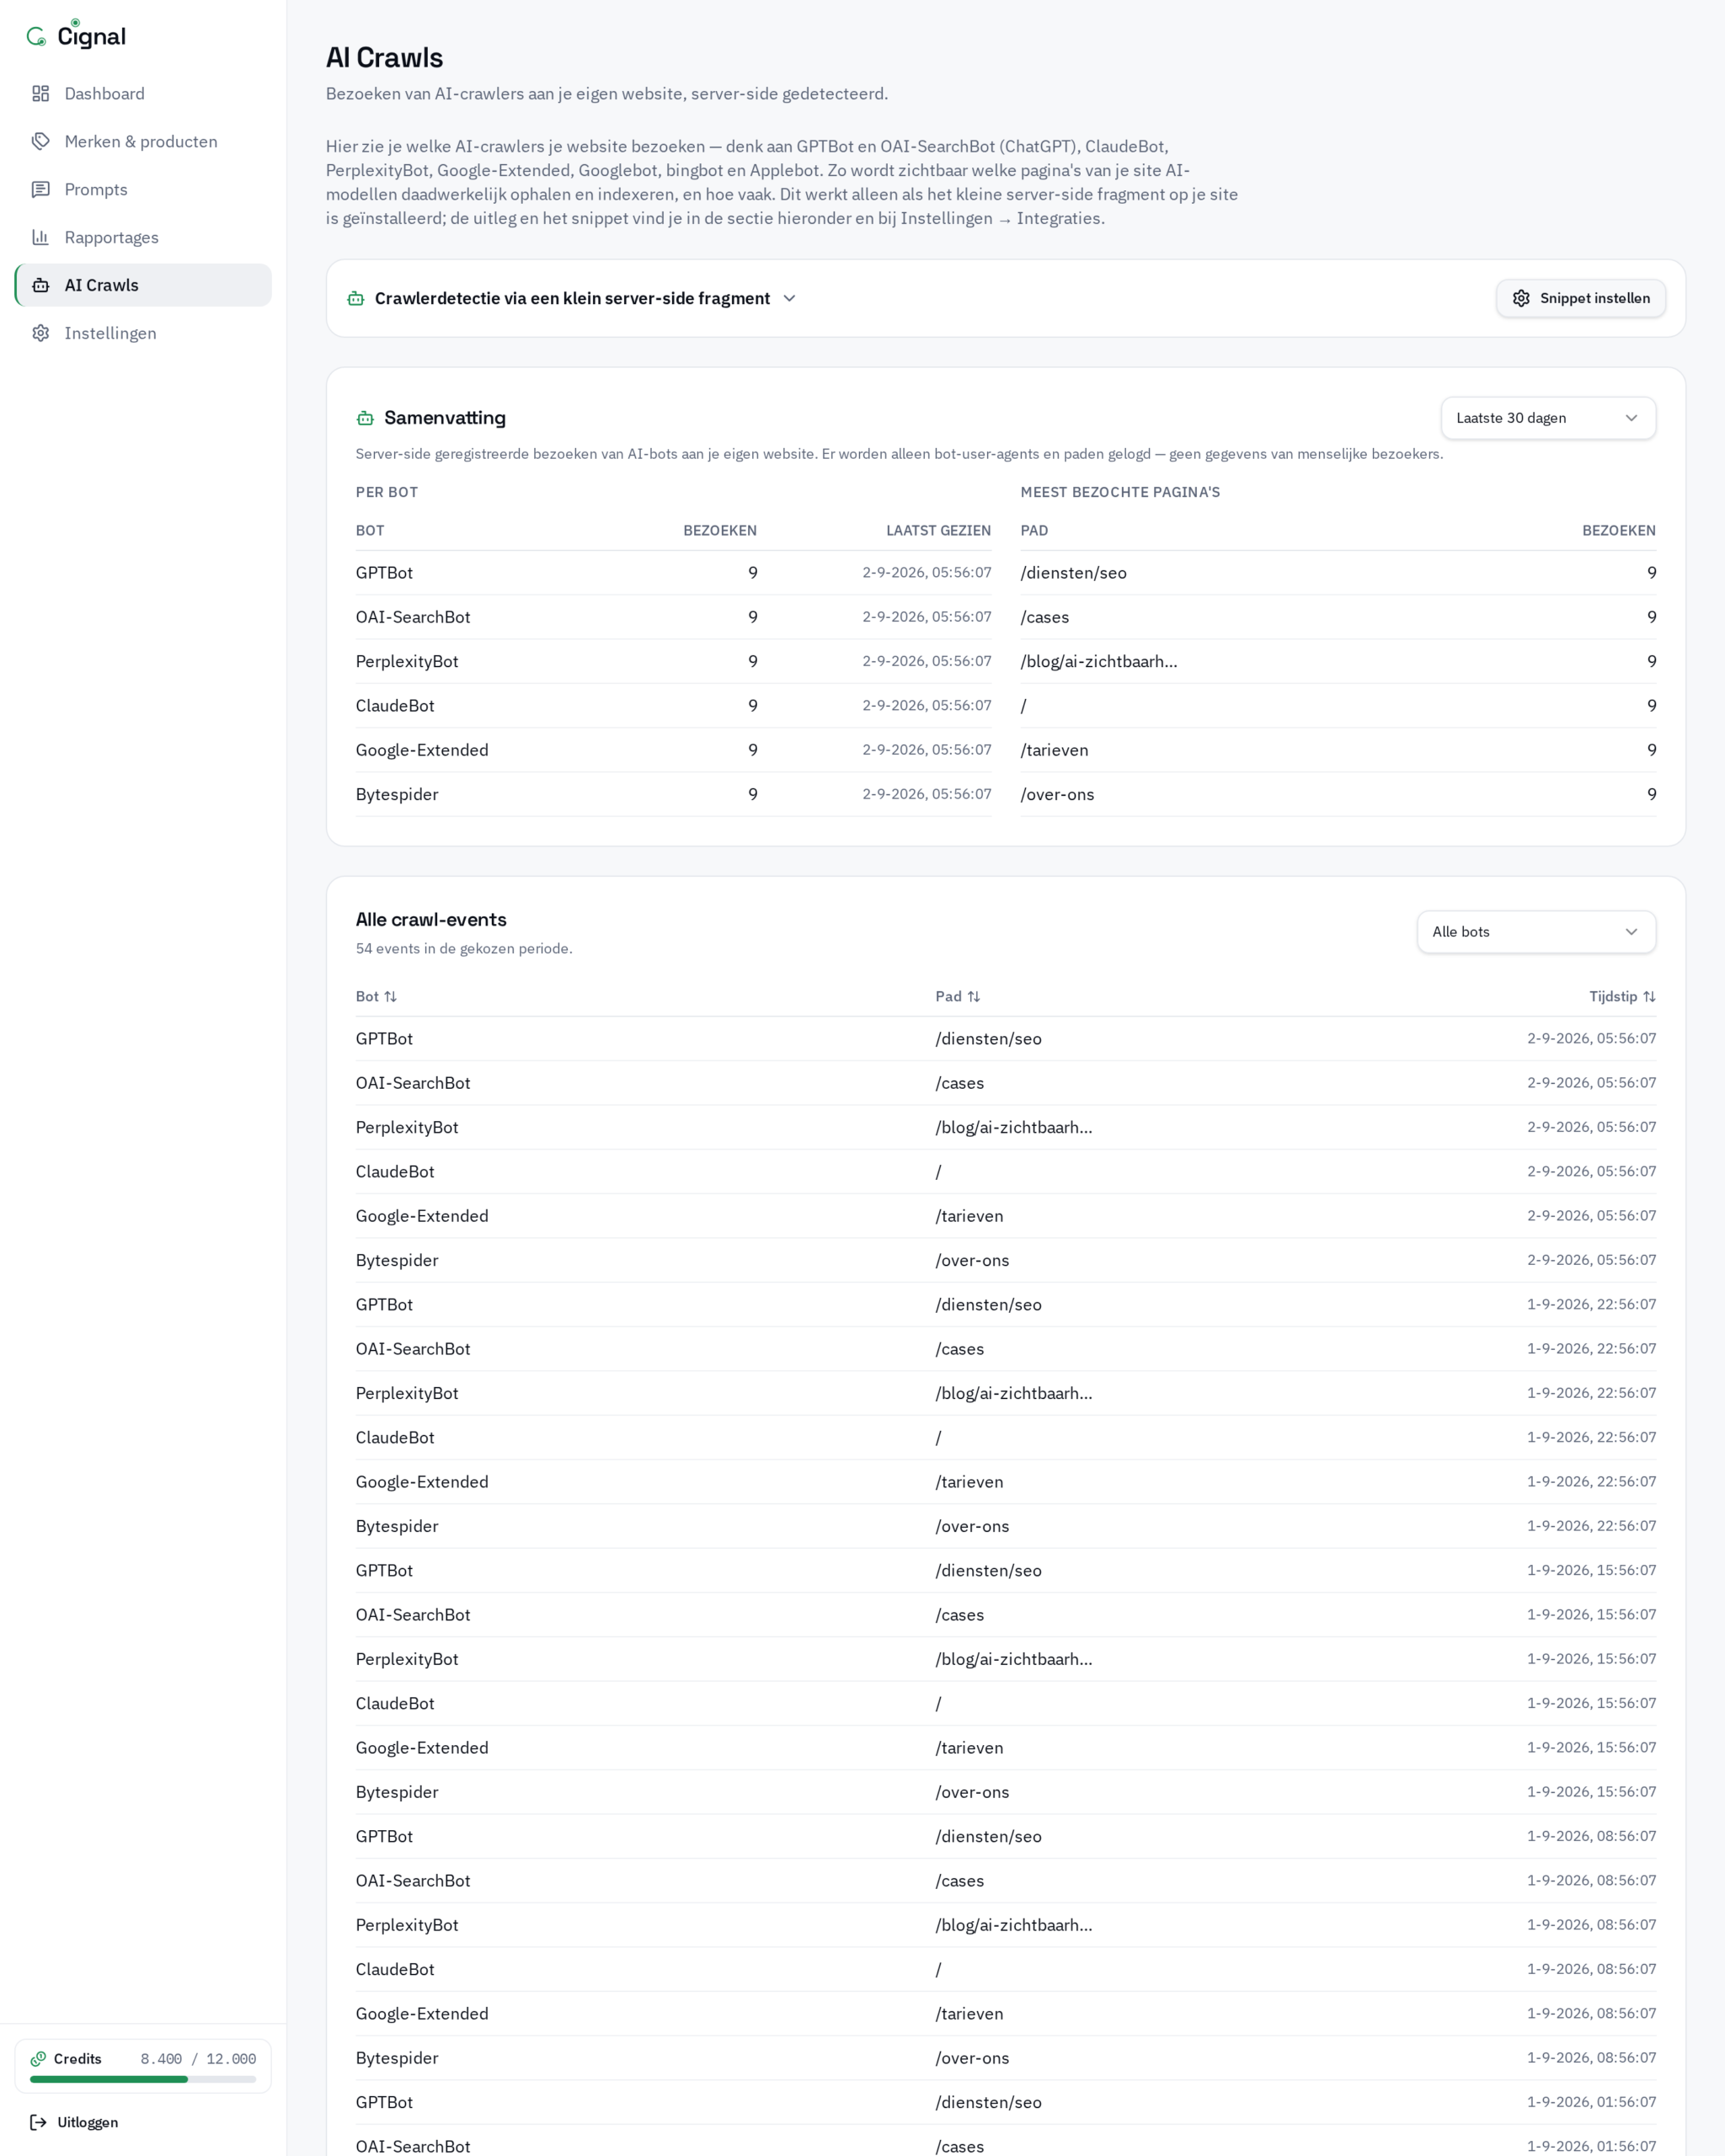This screenshot has width=1725, height=2156.
Task: Click the Cignal logo
Action: coord(76,35)
